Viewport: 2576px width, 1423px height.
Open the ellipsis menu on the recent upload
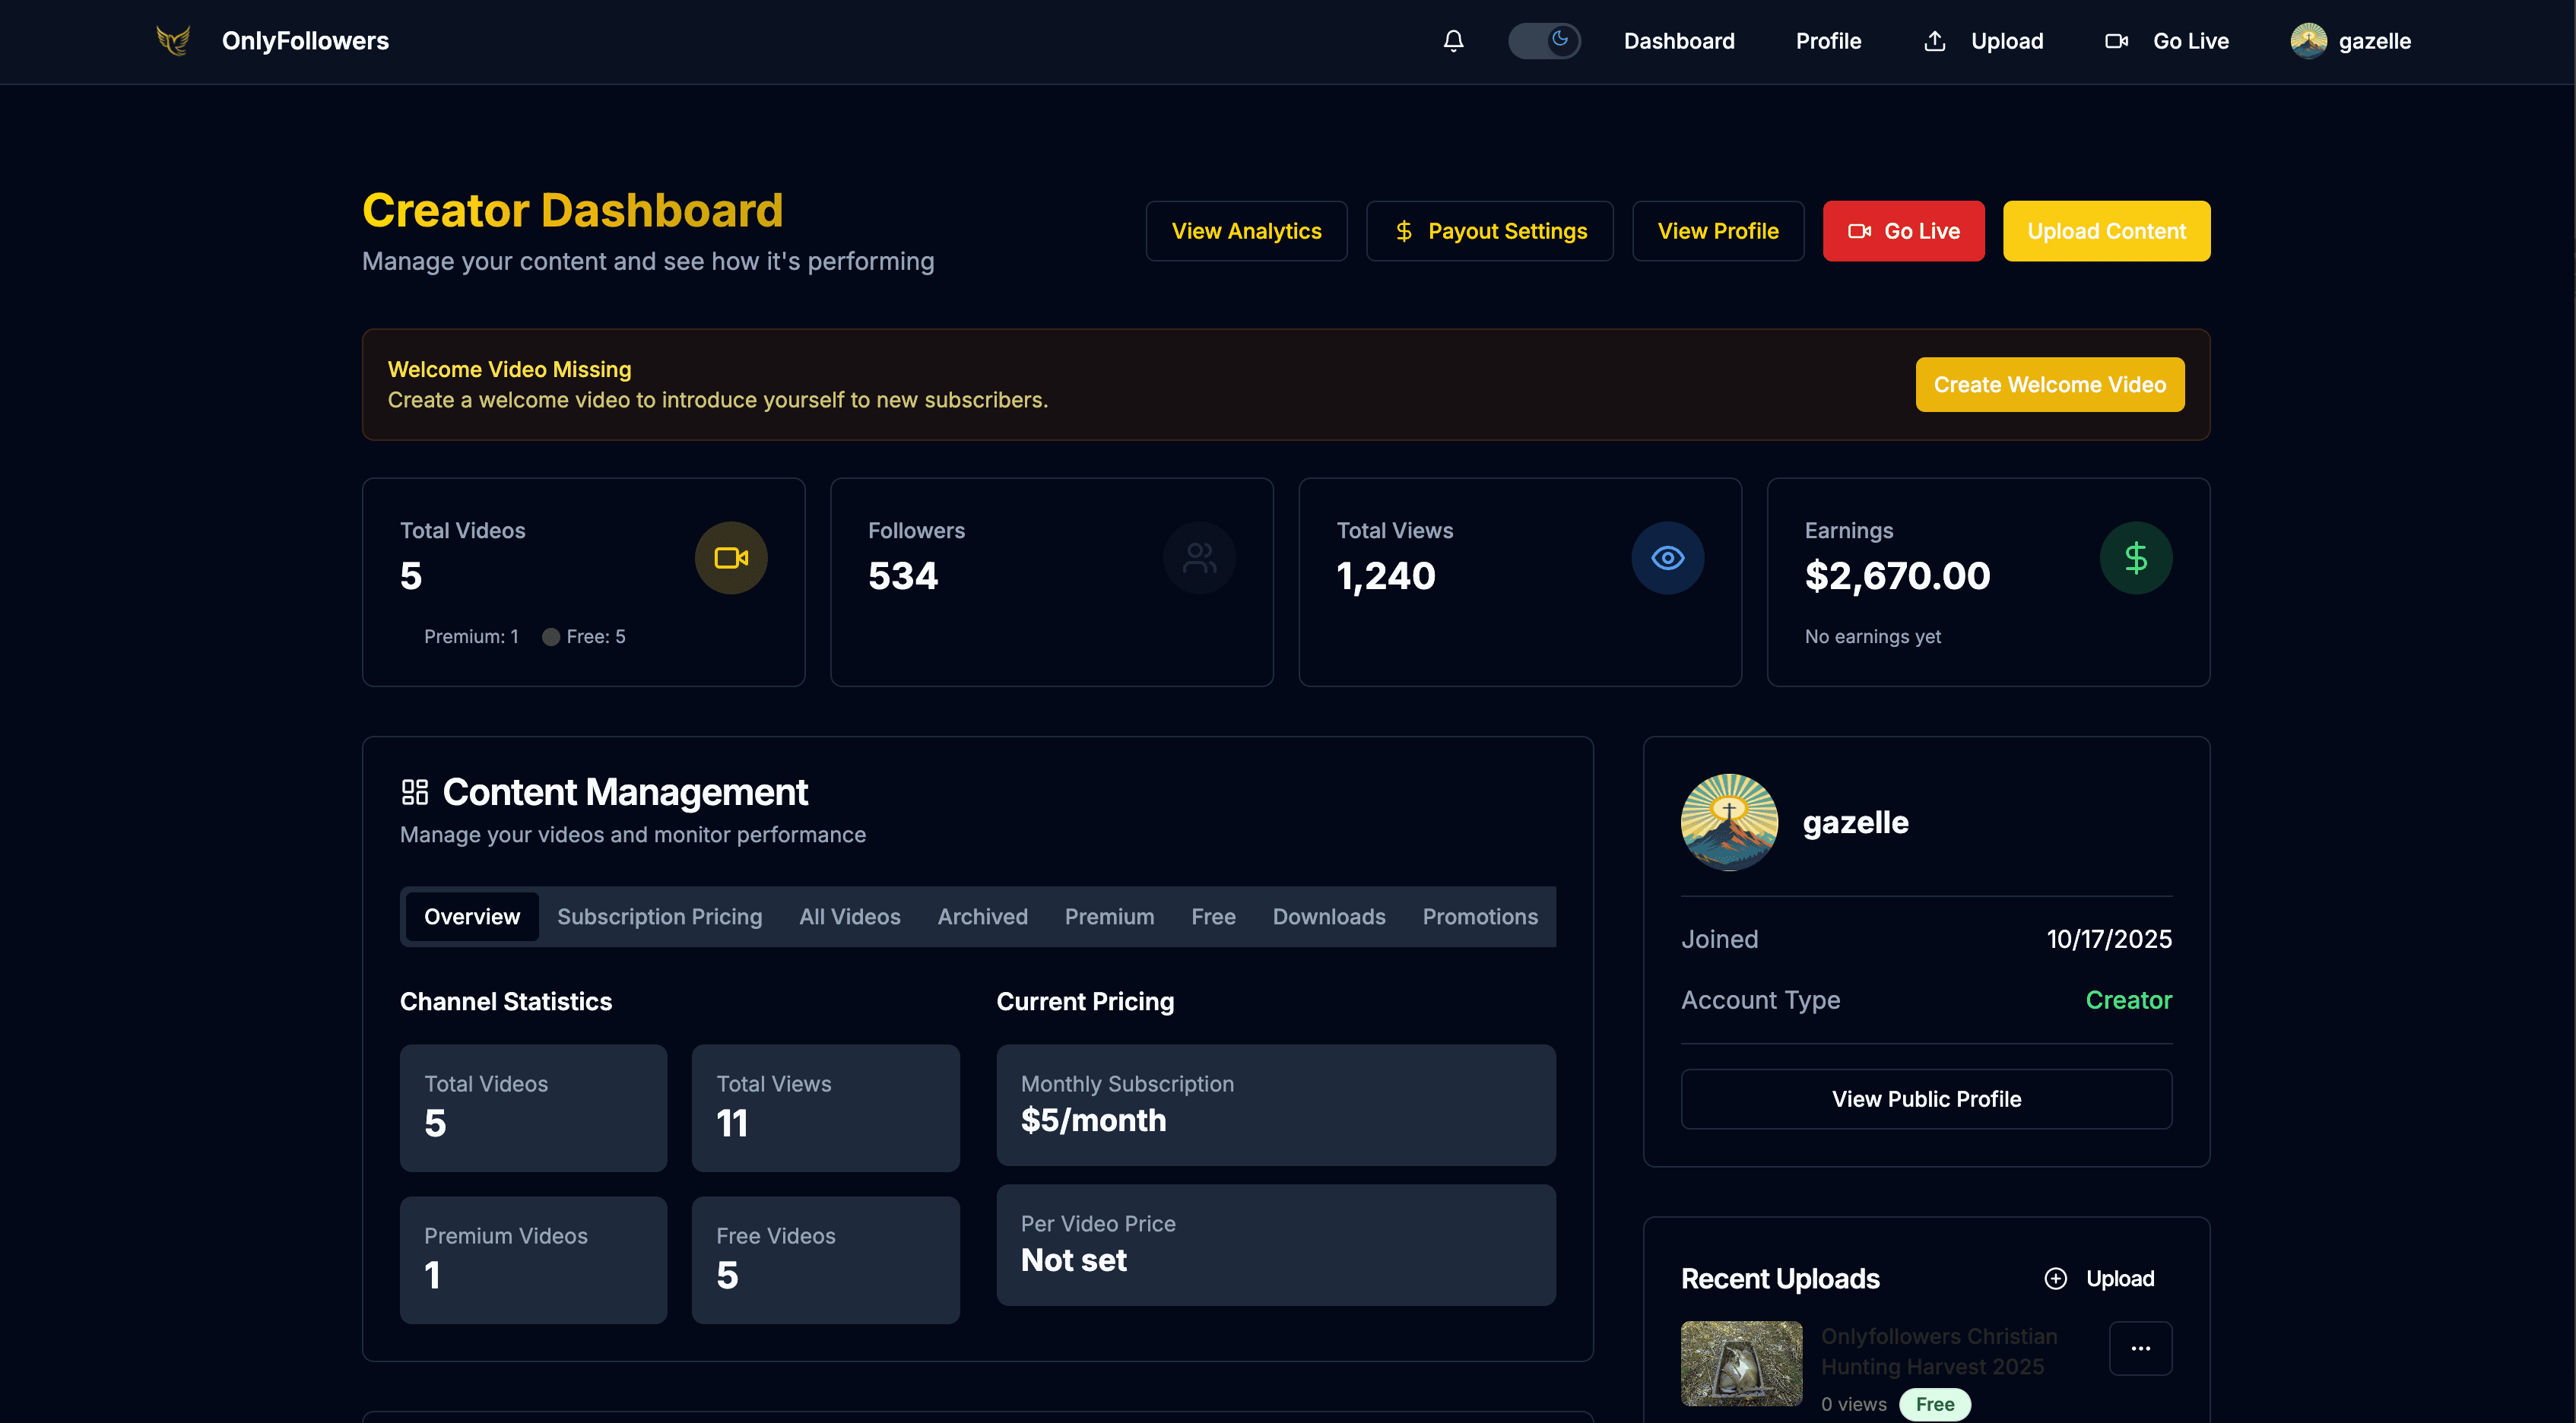pyautogui.click(x=2140, y=1348)
